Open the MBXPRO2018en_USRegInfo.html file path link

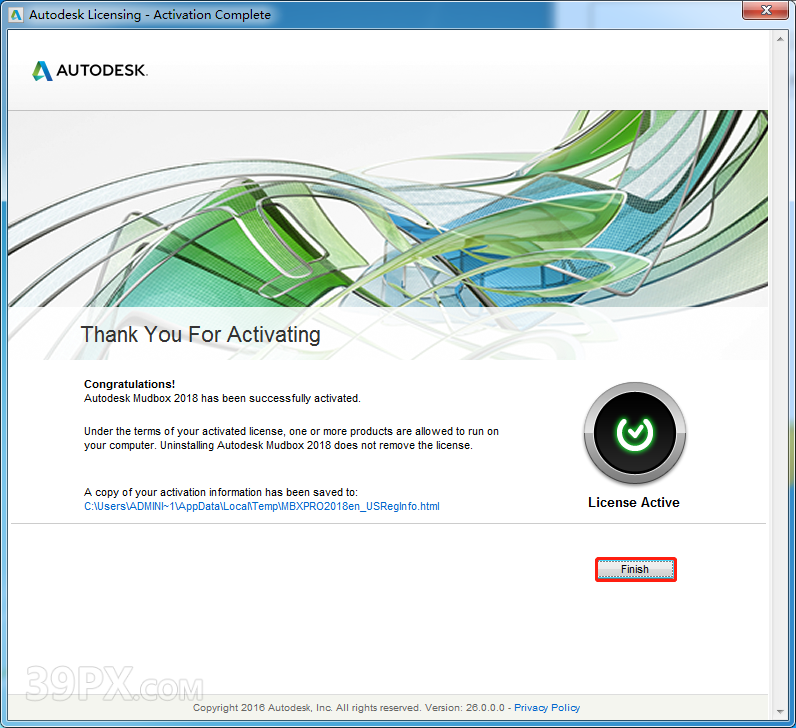tap(261, 506)
